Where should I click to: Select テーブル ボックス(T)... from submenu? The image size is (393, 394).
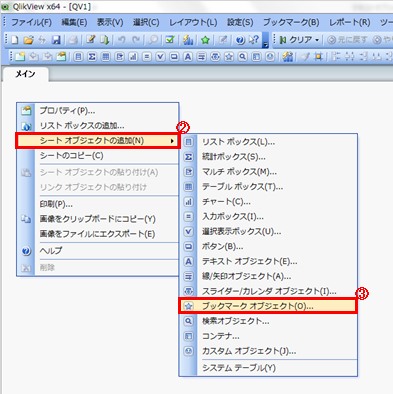pos(268,187)
